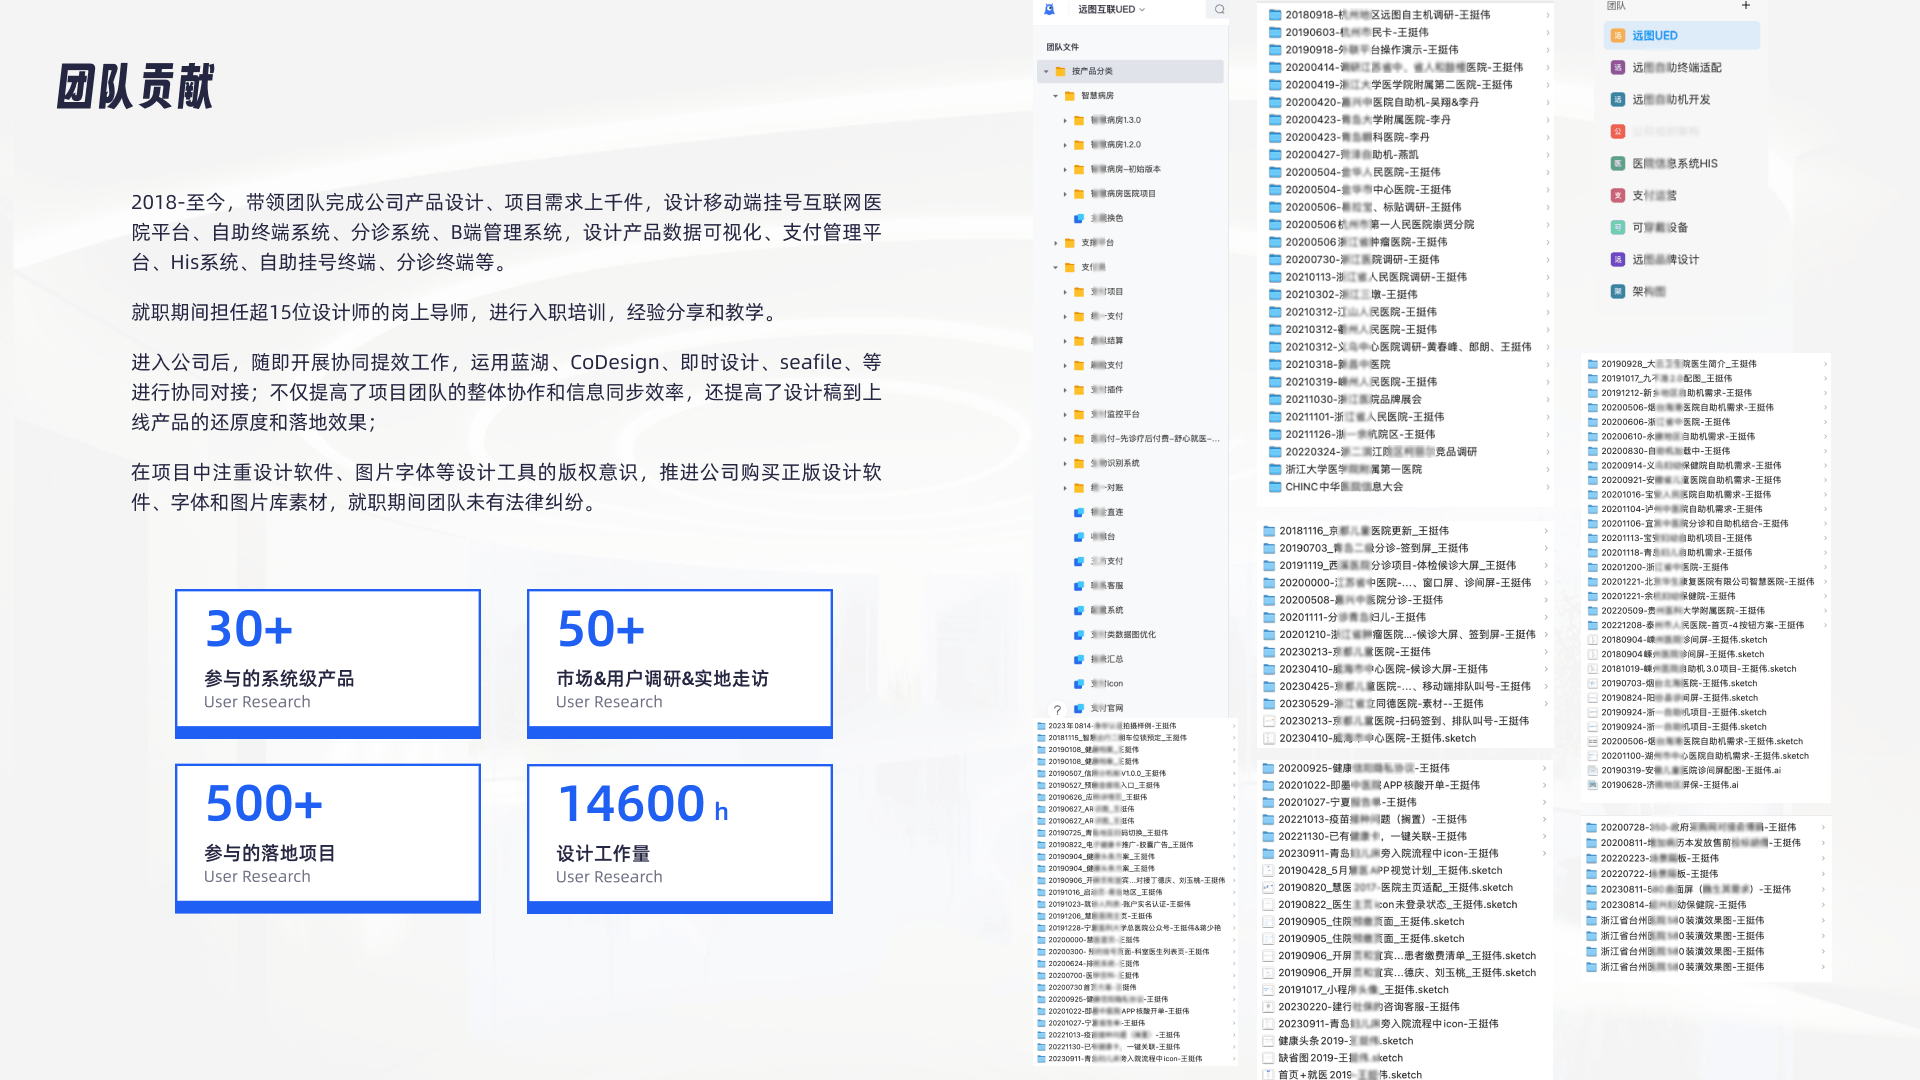Click the orange 远图UED team avatar icon
Screen dimensions: 1920x1080
click(1617, 36)
